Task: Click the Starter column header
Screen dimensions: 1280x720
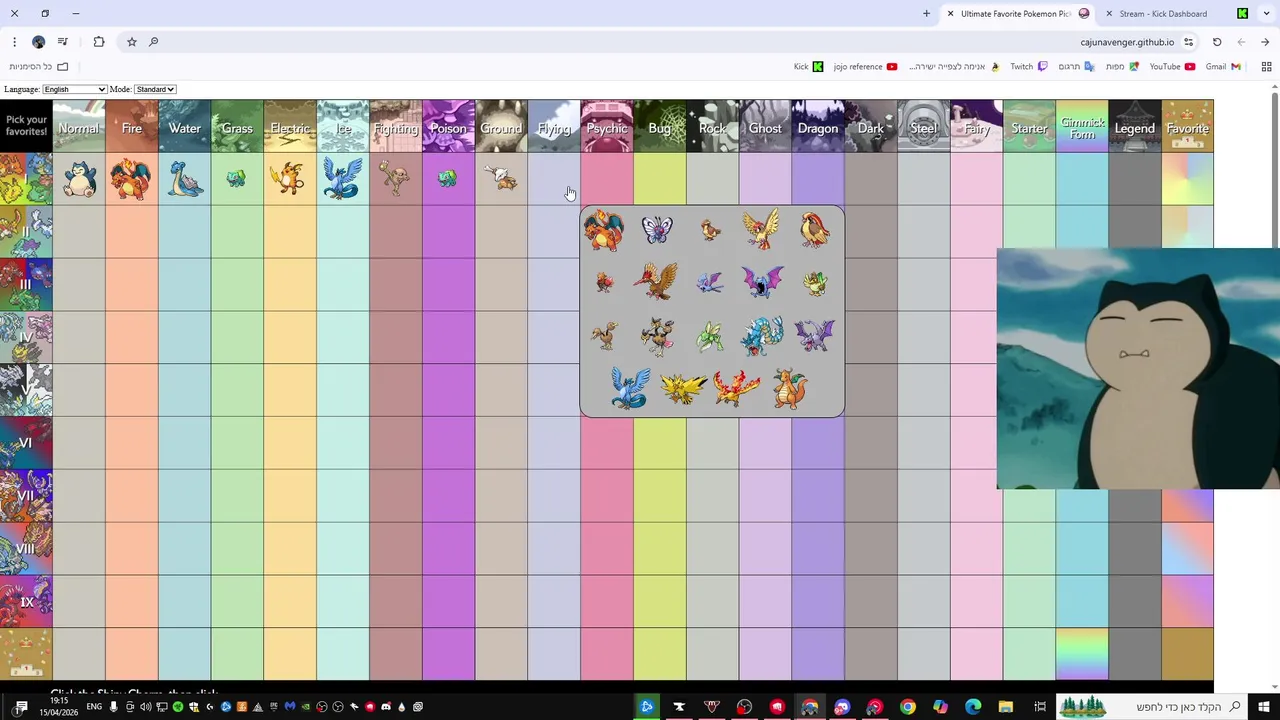Action: (x=1029, y=126)
